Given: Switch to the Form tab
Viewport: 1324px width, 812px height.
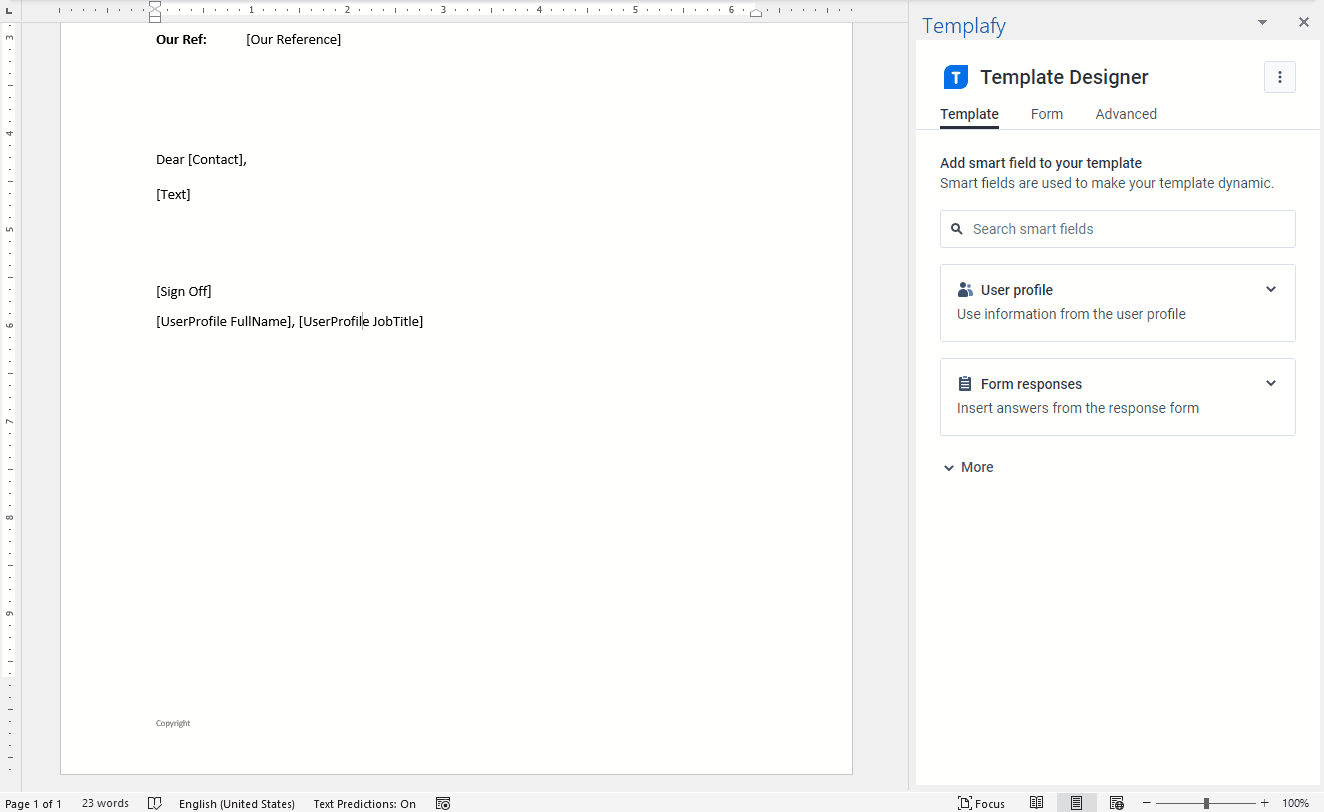Looking at the screenshot, I should 1047,114.
